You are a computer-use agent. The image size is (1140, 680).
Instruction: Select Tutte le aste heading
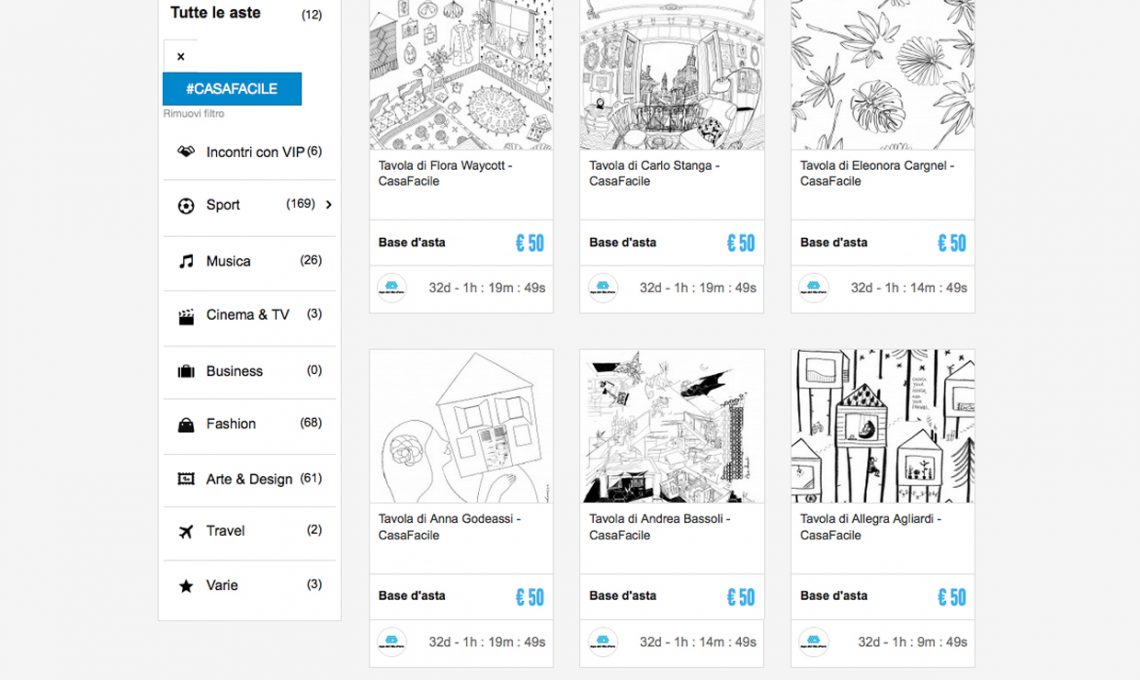[x=215, y=13]
